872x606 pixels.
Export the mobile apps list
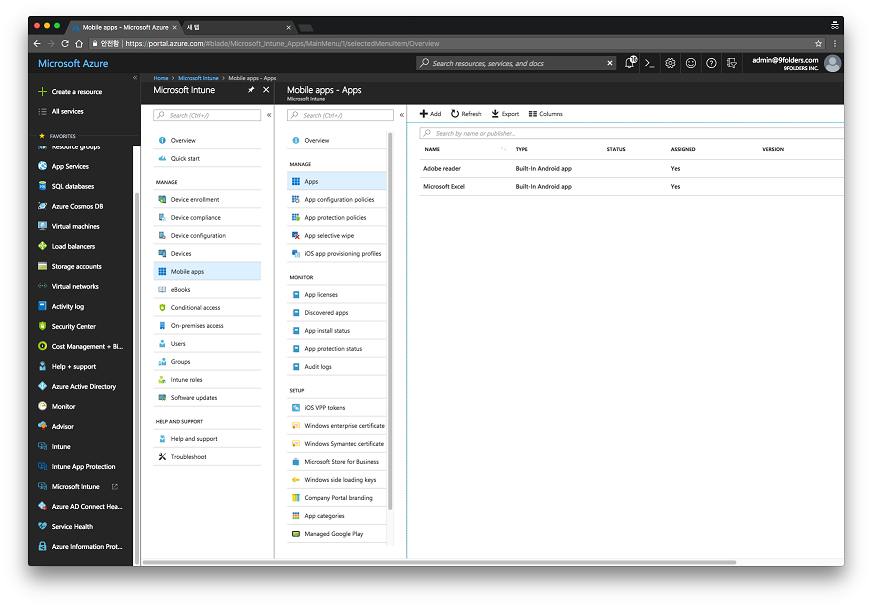[504, 113]
